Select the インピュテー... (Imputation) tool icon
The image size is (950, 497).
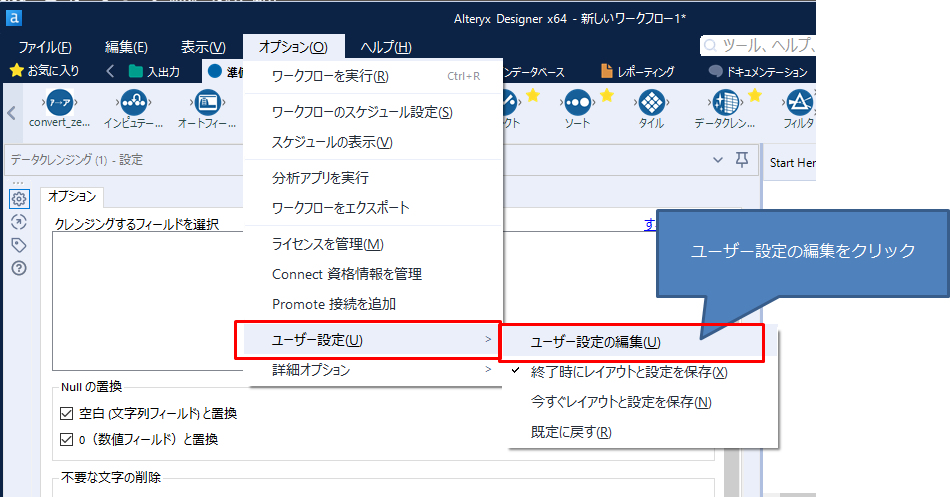coord(133,103)
